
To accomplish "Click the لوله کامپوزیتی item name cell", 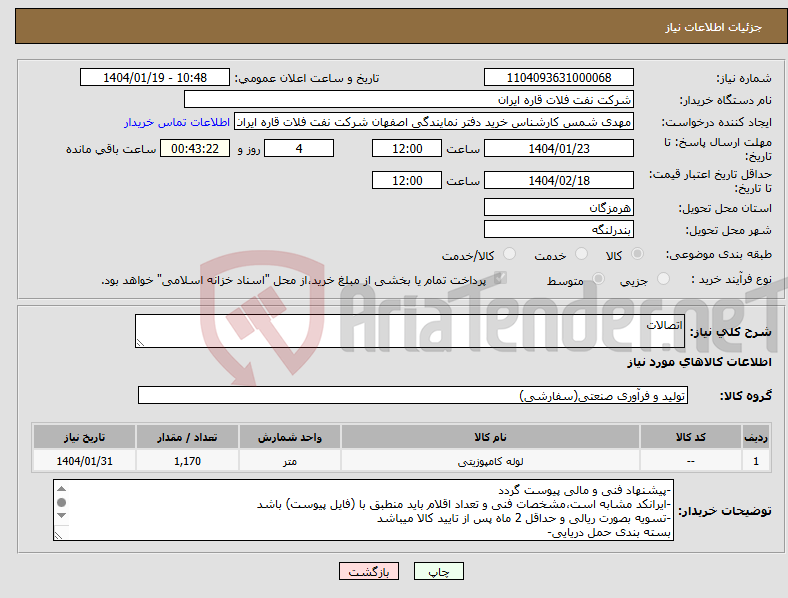I will click(x=490, y=461).
